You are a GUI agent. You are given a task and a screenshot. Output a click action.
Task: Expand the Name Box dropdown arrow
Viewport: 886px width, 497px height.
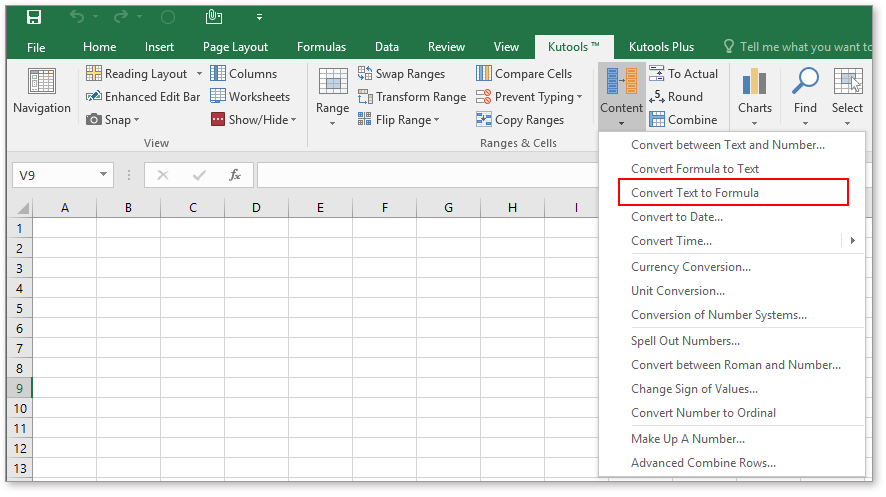(103, 175)
